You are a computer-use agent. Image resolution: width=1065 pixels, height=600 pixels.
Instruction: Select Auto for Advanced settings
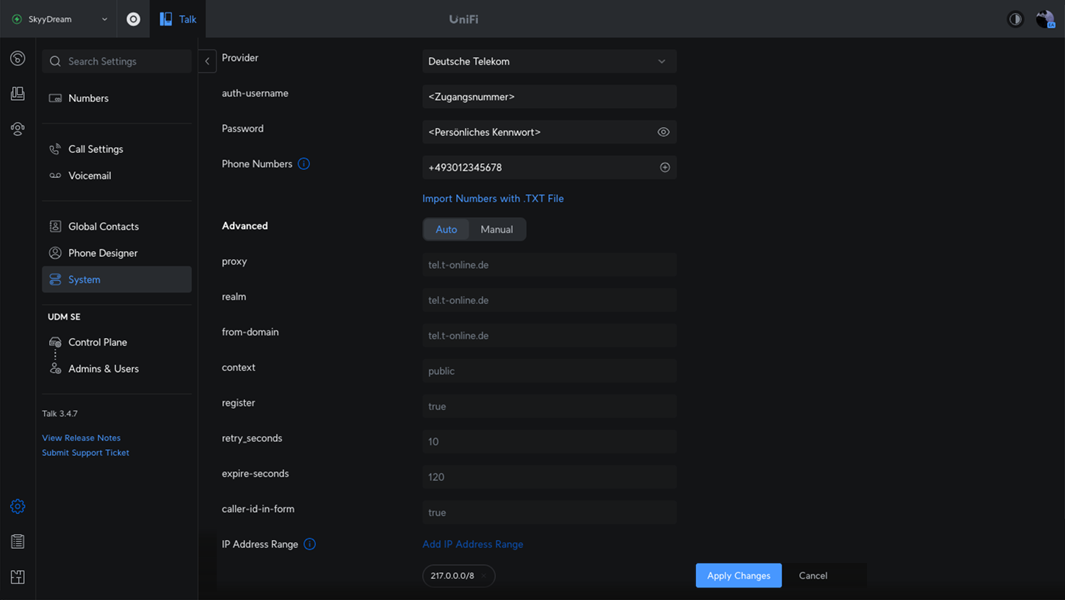(446, 230)
